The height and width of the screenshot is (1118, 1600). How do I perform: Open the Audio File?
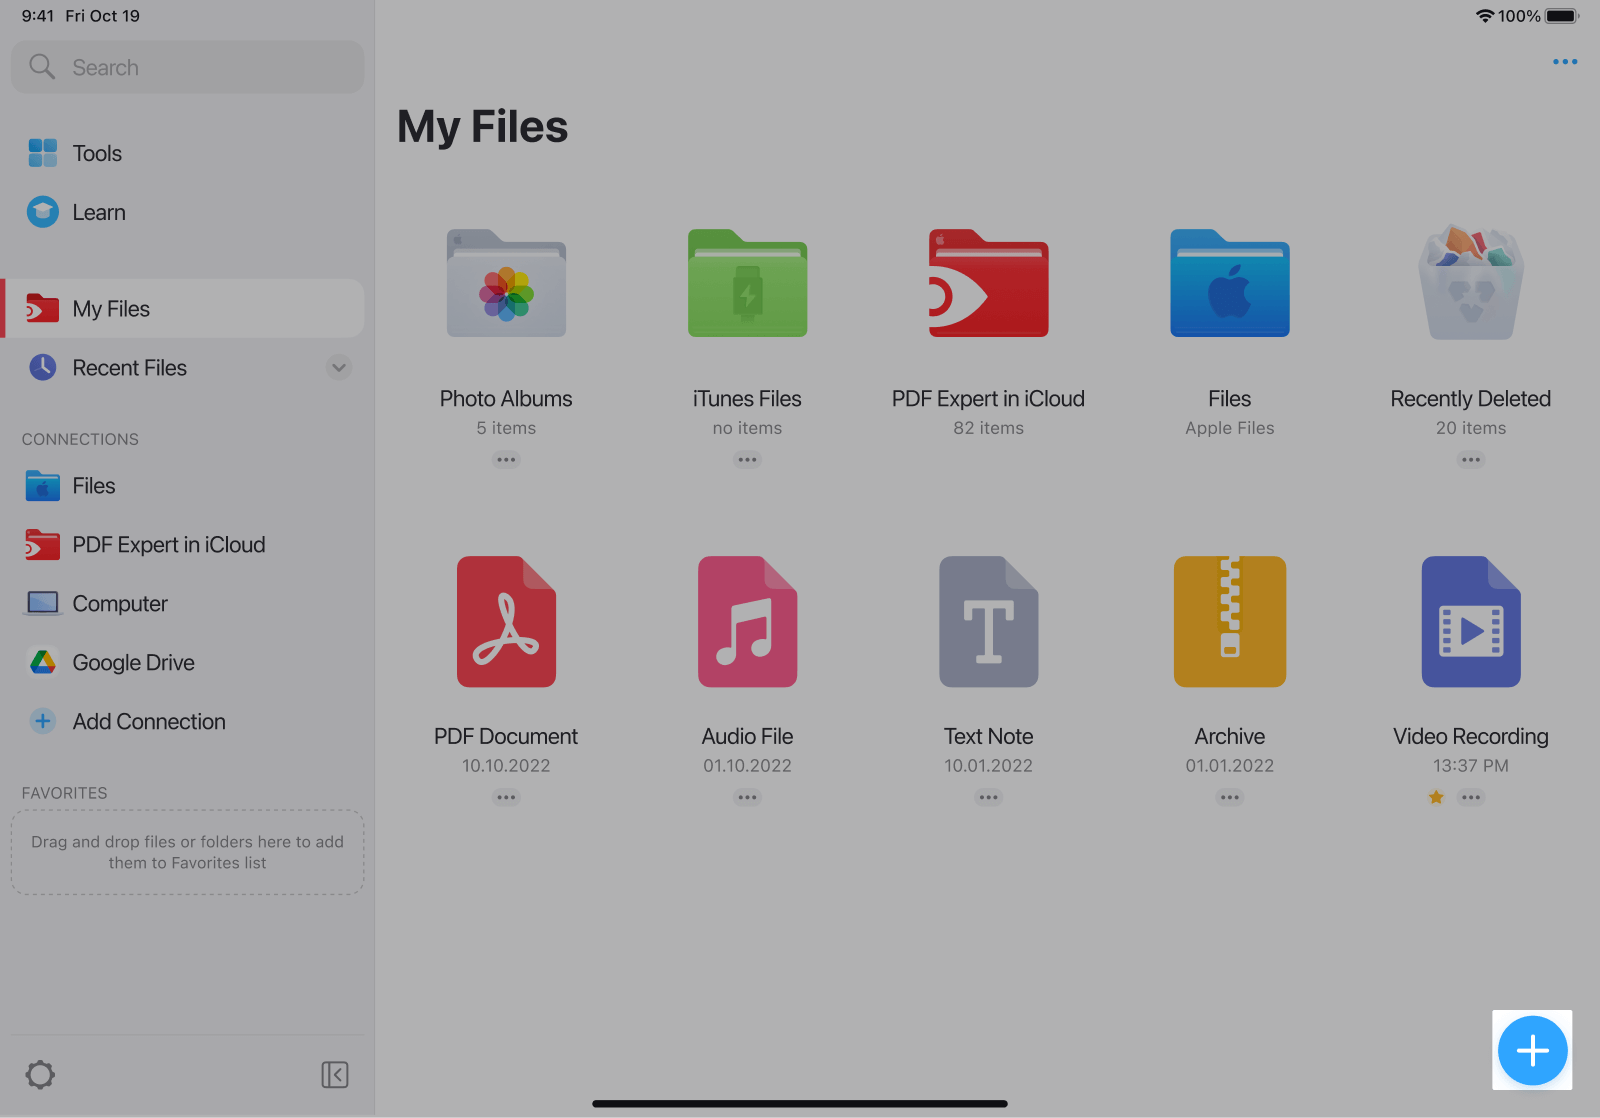tap(747, 622)
